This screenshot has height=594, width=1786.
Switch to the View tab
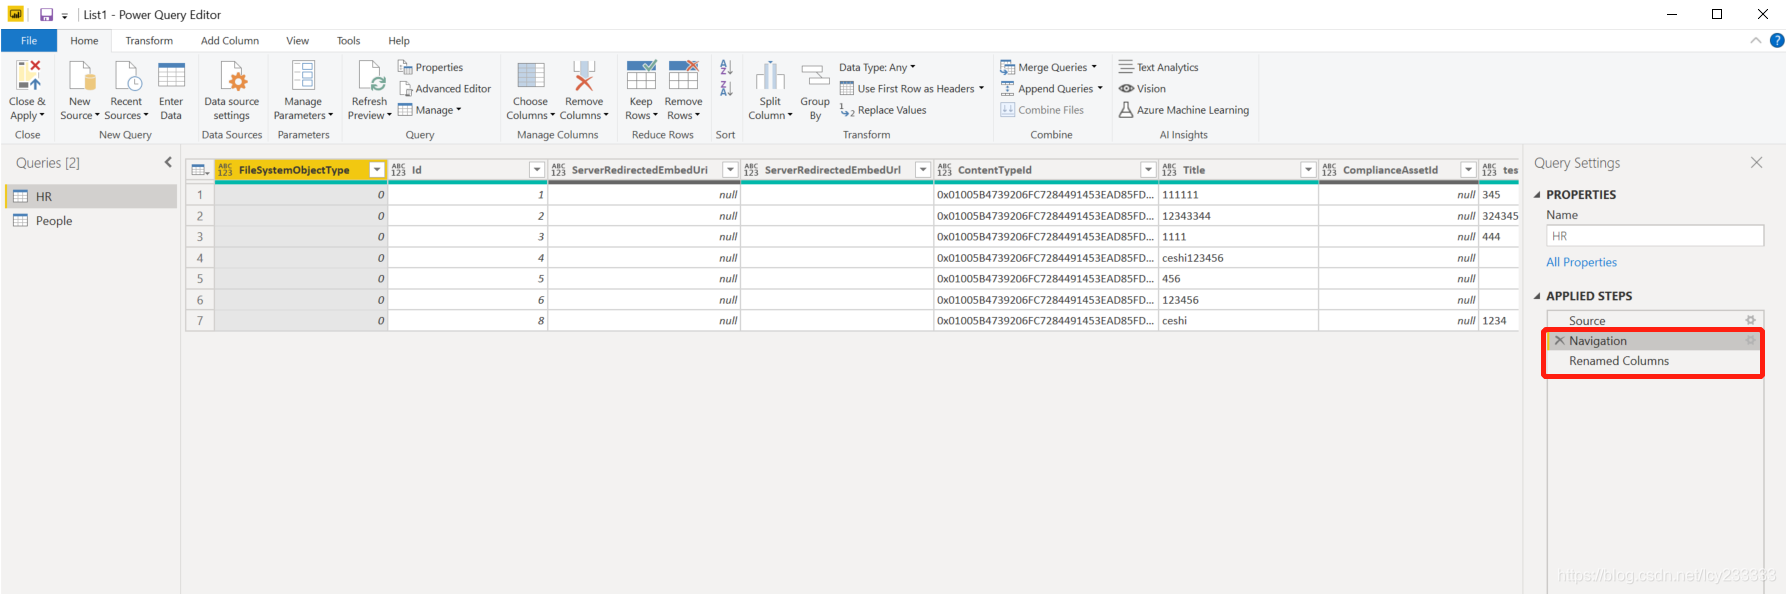pyautogui.click(x=298, y=41)
